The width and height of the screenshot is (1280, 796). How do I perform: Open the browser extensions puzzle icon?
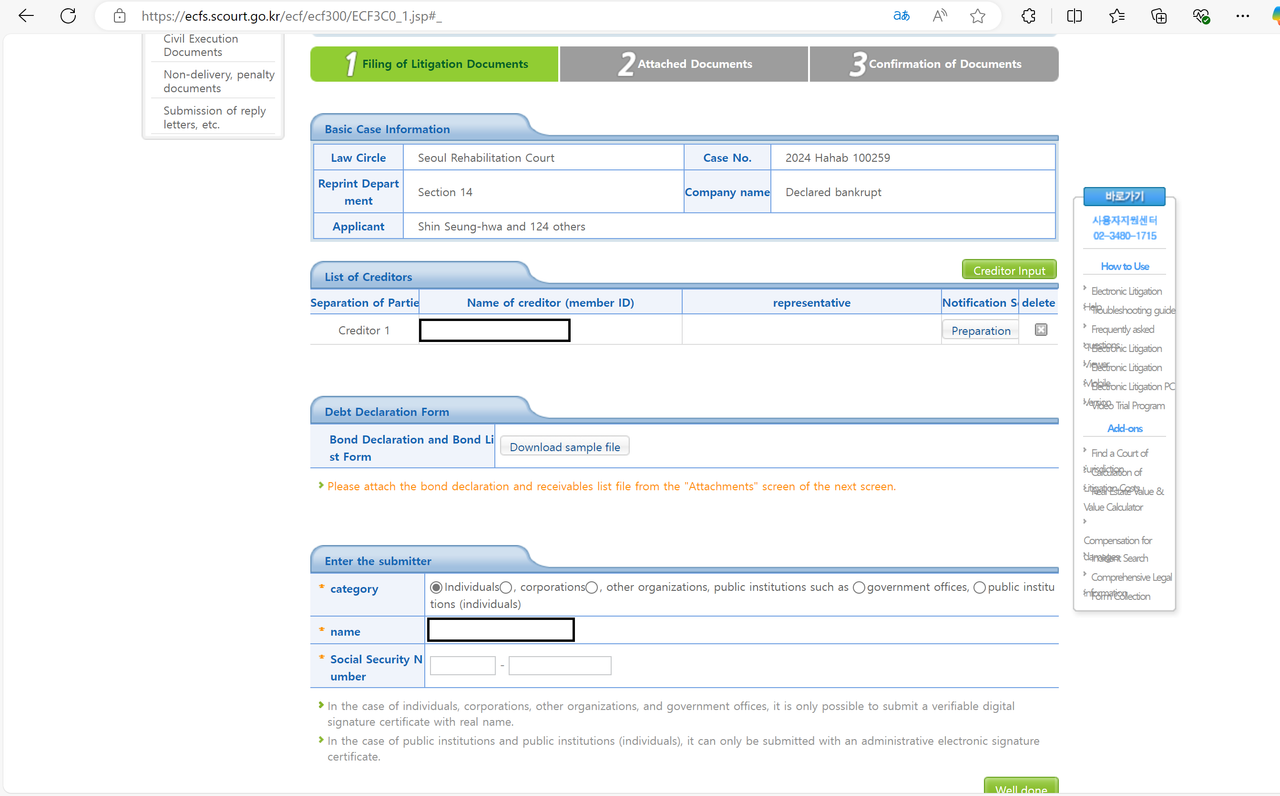1028,16
